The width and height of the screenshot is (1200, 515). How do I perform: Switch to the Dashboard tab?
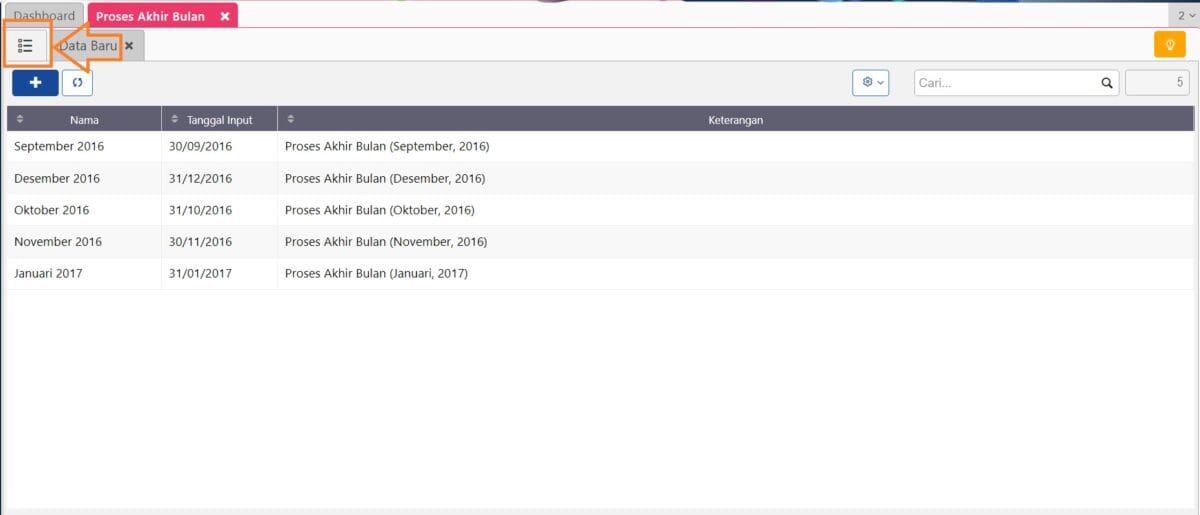44,16
